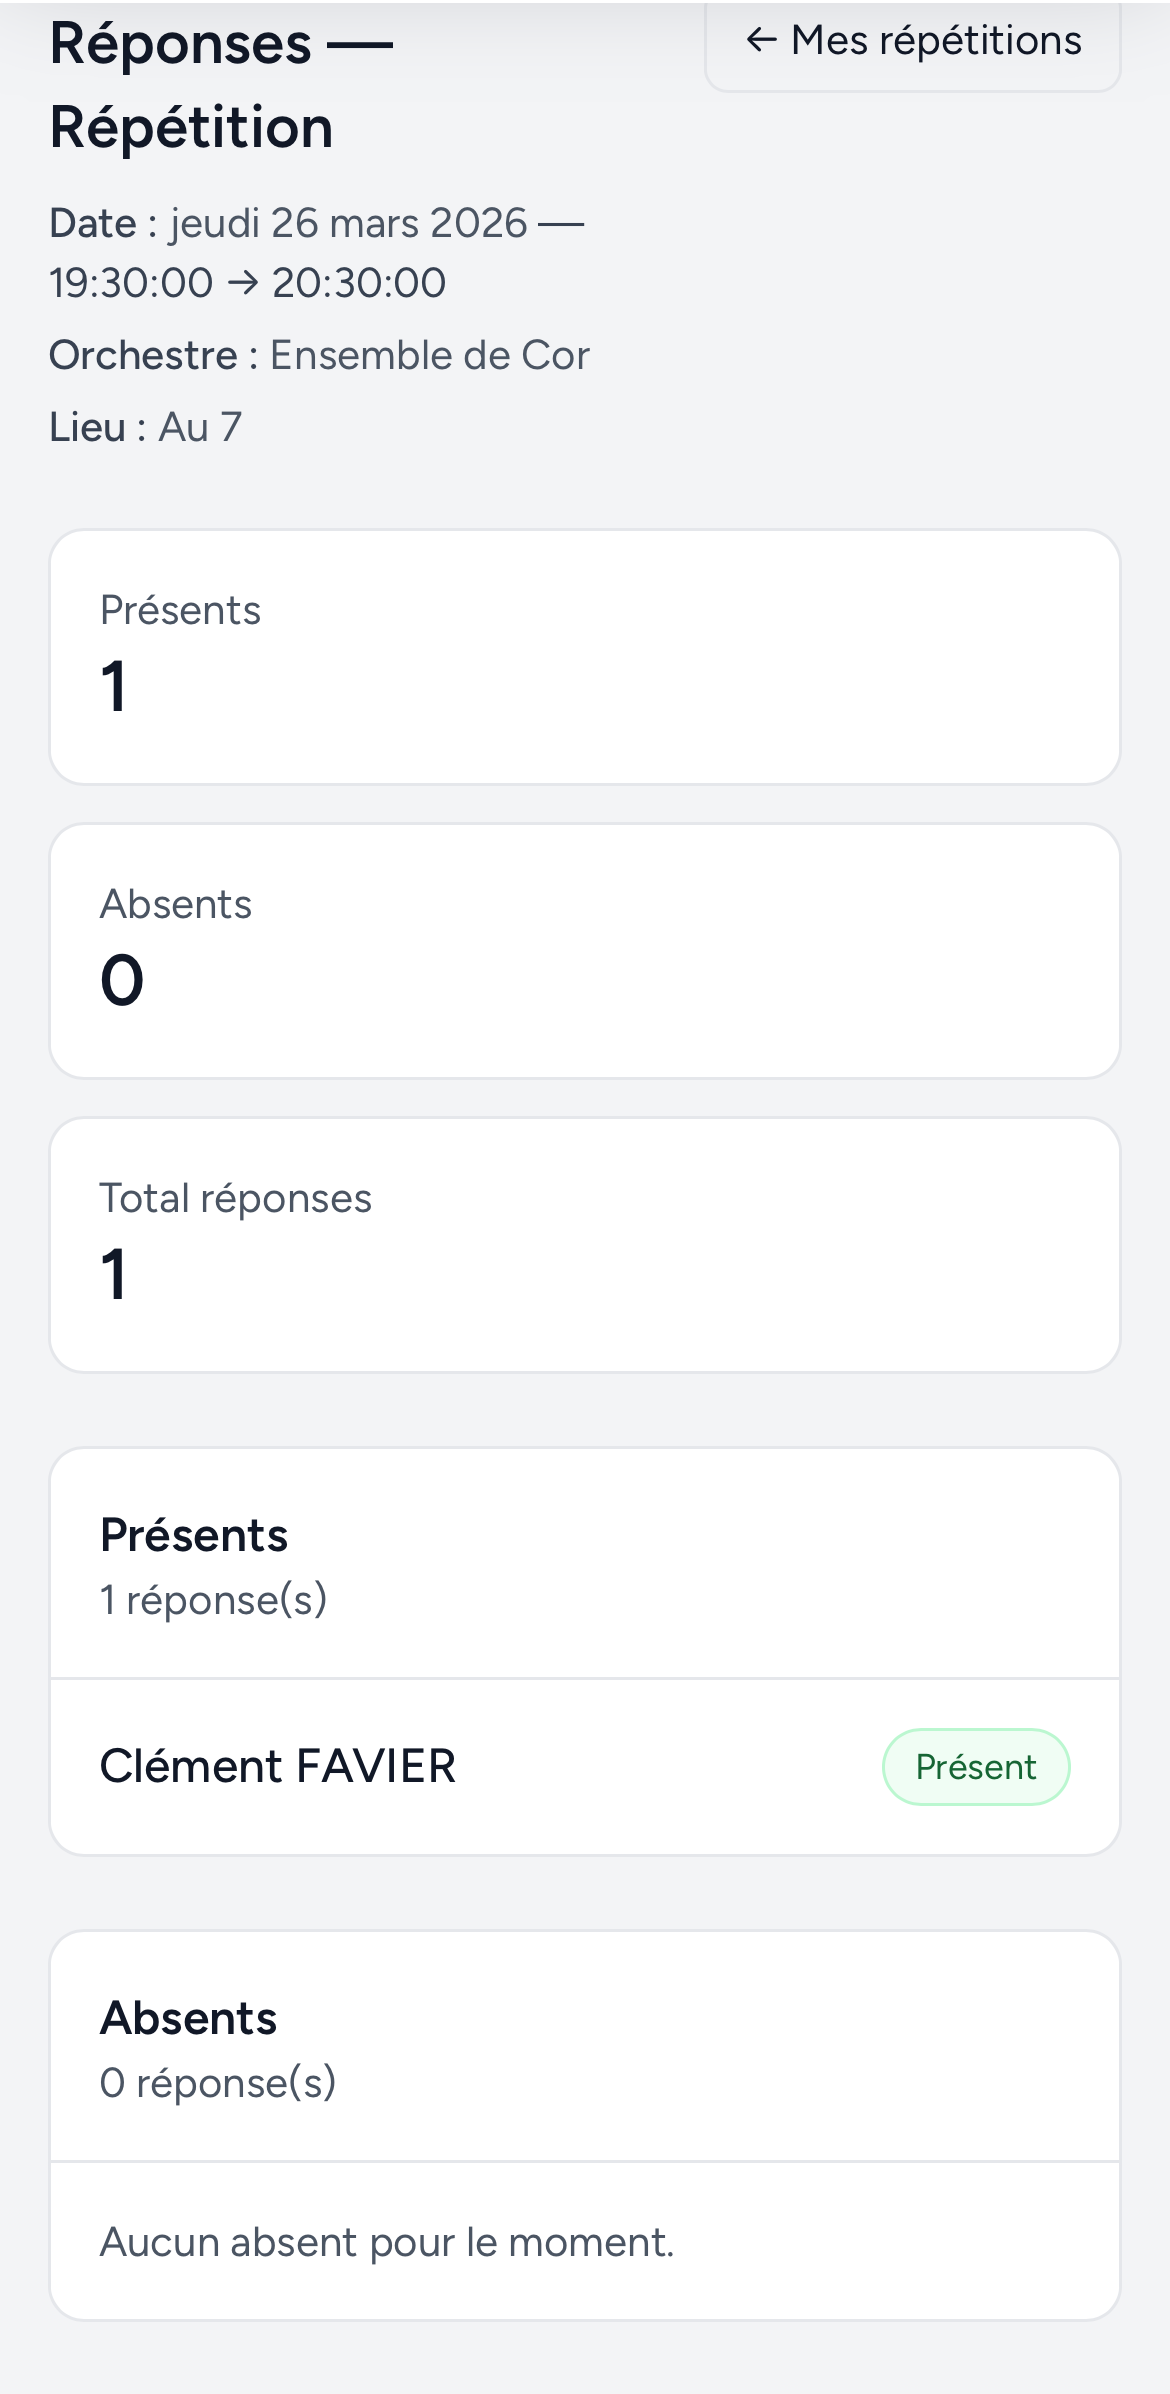Click the Mes répétitions button
Viewport: 1170px width, 2394px height.
point(913,40)
